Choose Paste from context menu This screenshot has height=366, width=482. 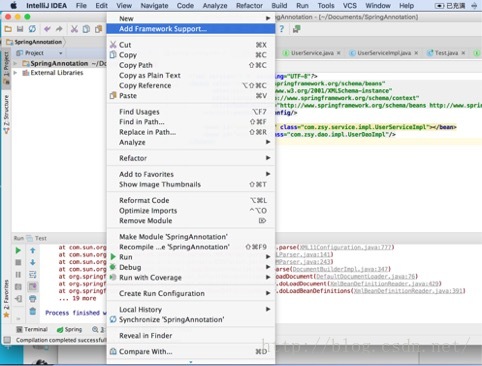point(191,96)
